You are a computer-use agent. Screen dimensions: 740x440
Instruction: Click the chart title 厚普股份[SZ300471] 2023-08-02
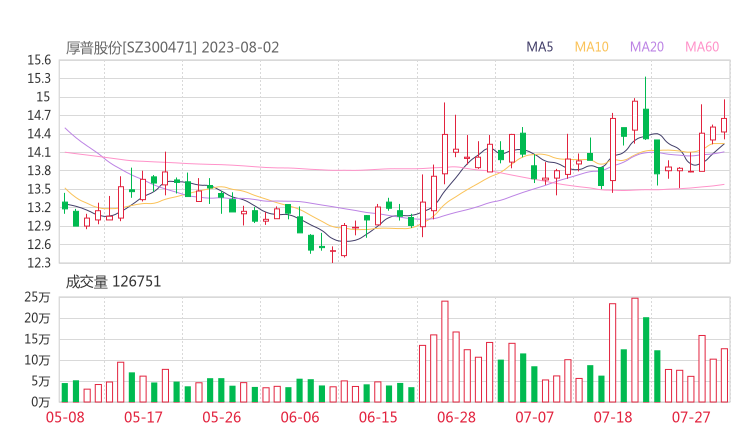pos(172,48)
